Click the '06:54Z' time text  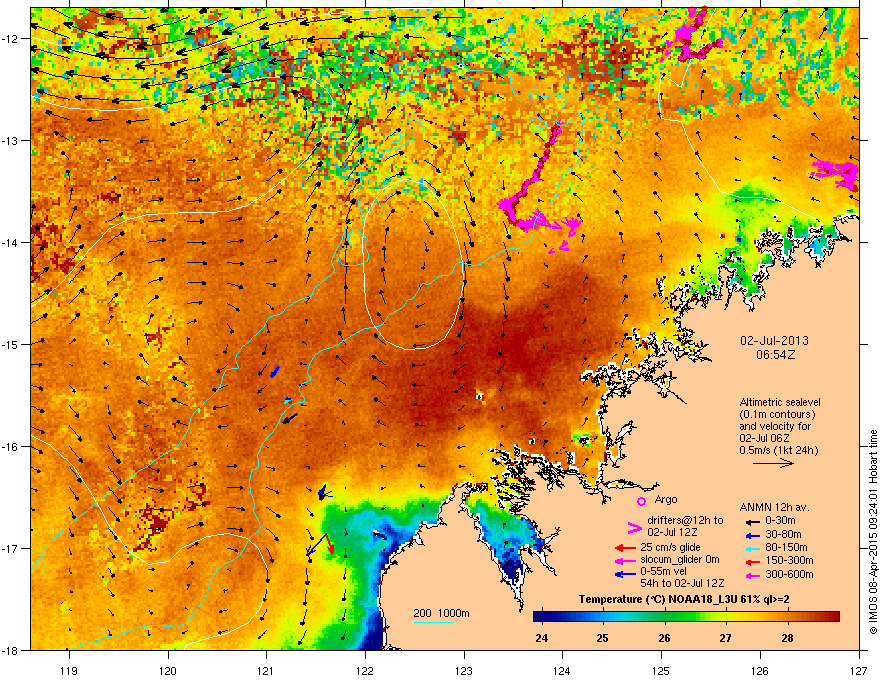click(x=775, y=355)
